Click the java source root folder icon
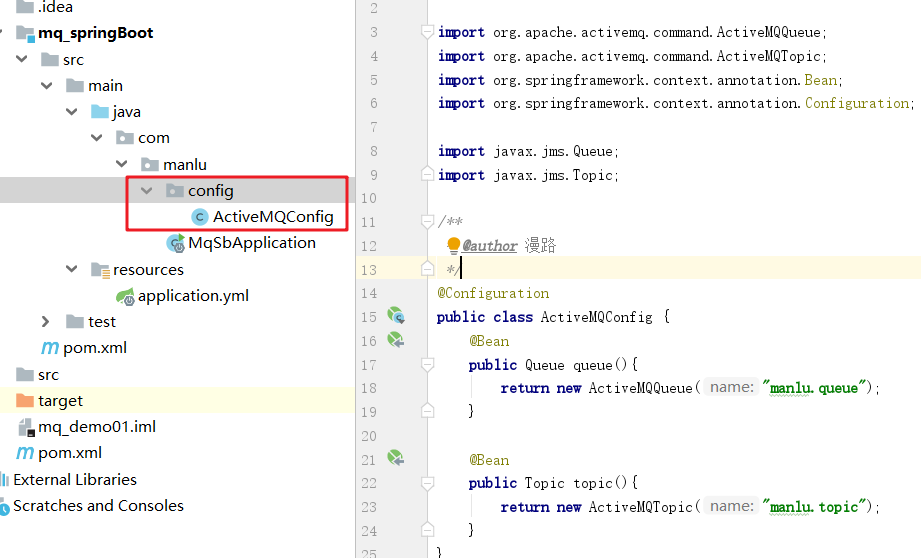The image size is (921, 558). [x=100, y=112]
